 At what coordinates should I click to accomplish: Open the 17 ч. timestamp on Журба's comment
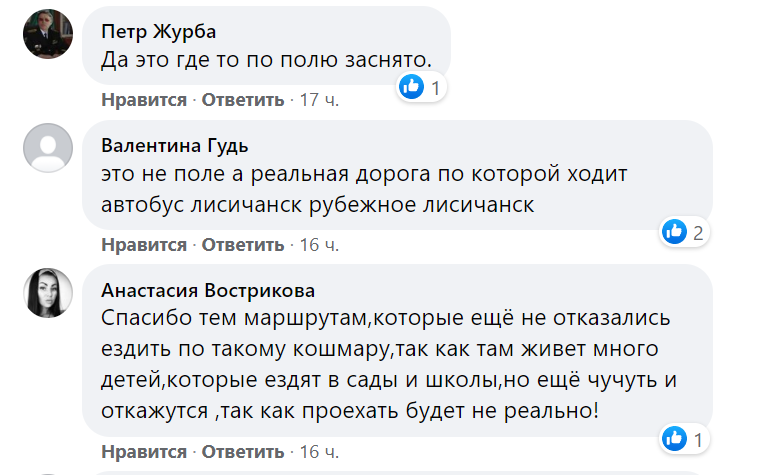(x=319, y=100)
